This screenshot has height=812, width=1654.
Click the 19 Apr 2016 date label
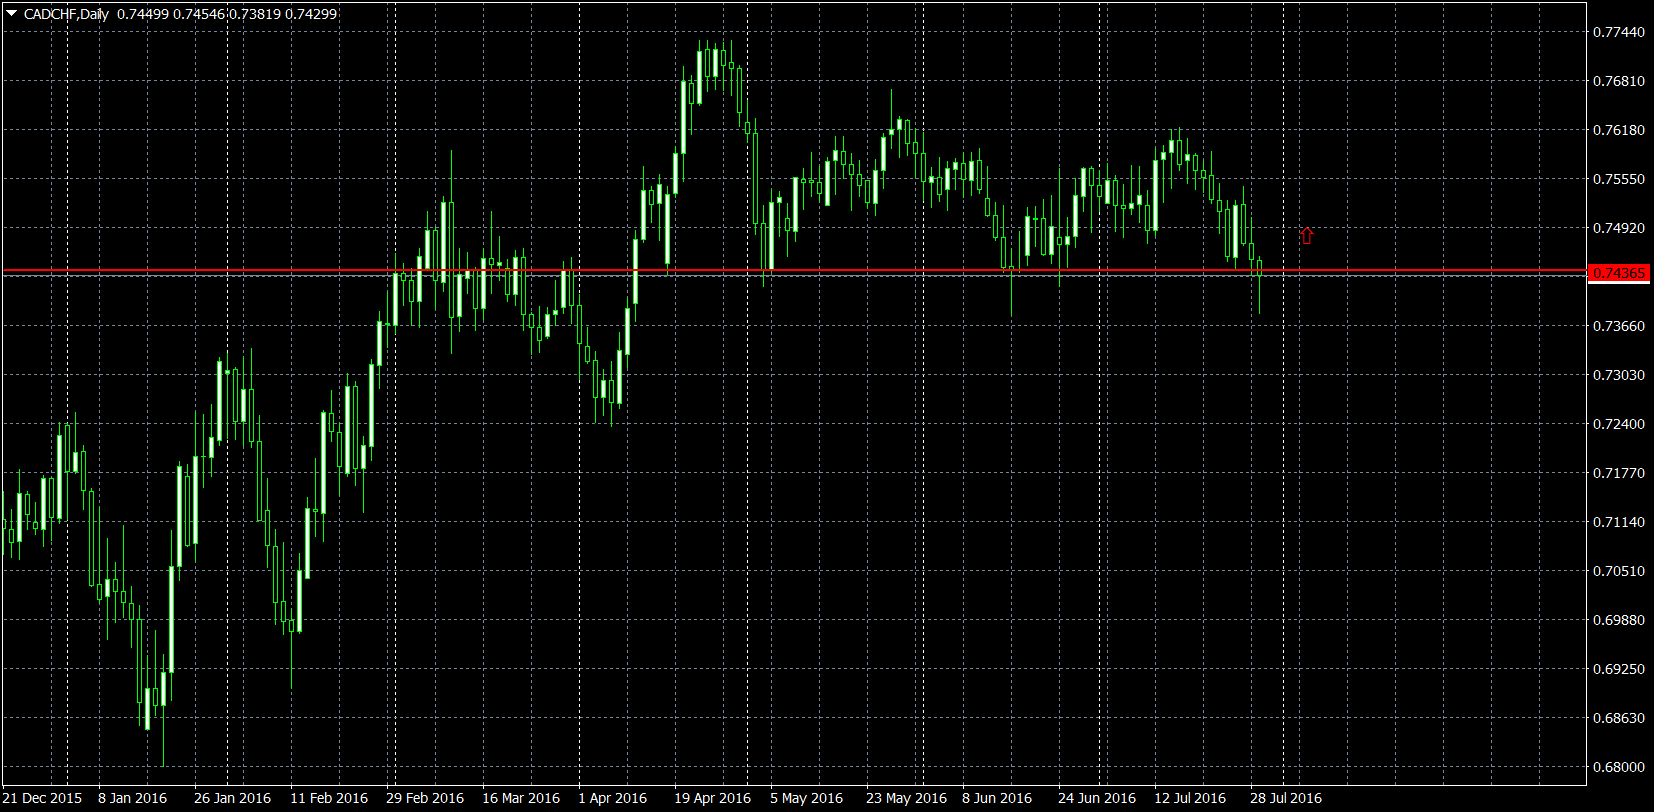pos(713,798)
